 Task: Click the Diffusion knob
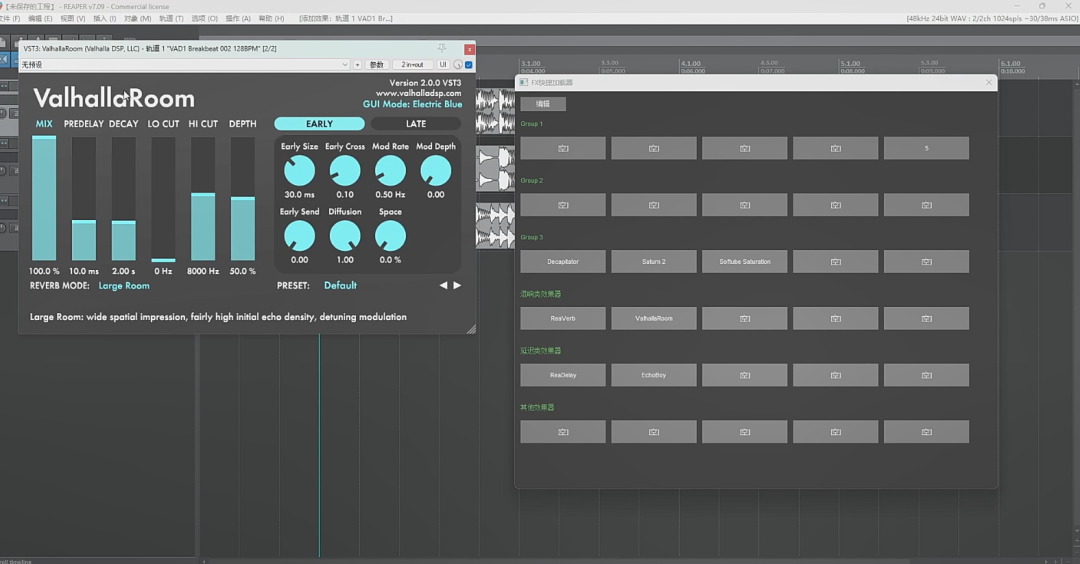pyautogui.click(x=345, y=236)
